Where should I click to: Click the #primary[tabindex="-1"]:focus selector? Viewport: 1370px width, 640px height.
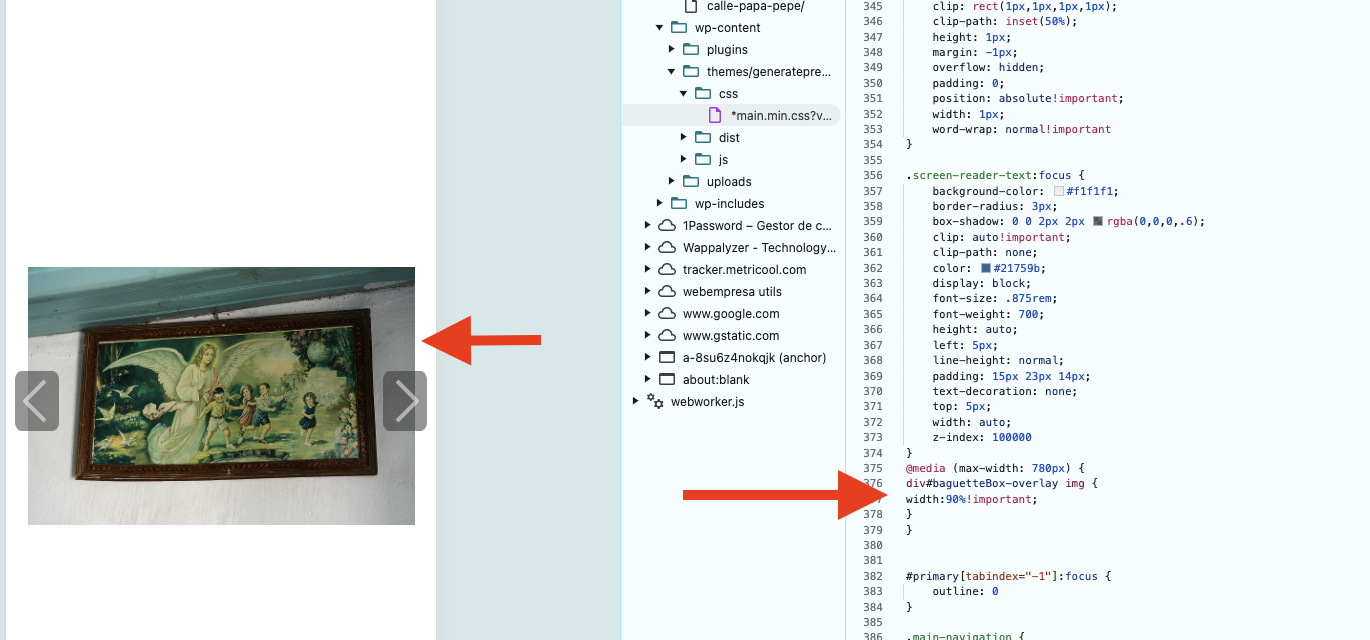click(x=1009, y=576)
